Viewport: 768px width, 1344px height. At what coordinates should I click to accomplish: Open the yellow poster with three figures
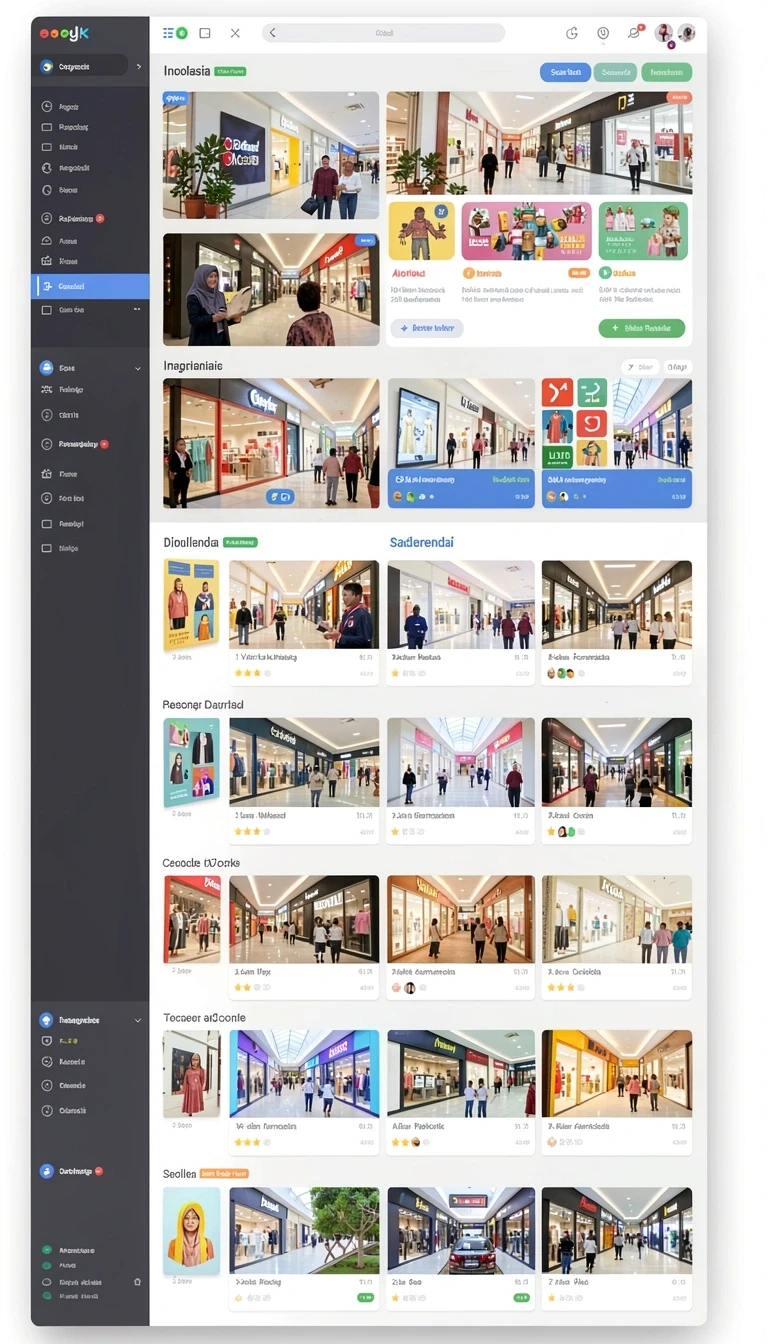coord(191,604)
